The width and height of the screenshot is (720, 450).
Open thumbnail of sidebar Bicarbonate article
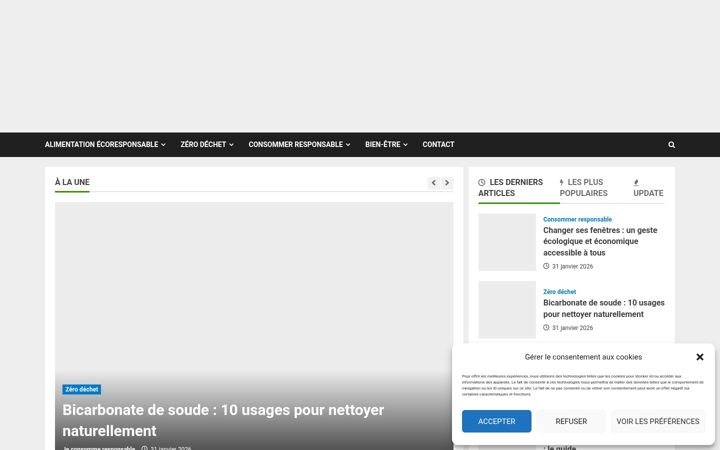507,309
